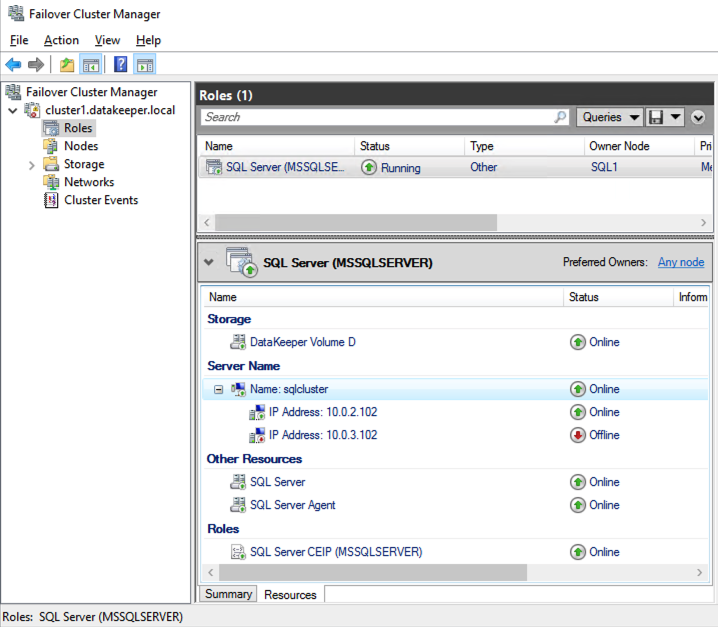Collapse the Name: sqlcluster resource node
Image resolution: width=718 pixels, height=627 pixels.
point(218,389)
